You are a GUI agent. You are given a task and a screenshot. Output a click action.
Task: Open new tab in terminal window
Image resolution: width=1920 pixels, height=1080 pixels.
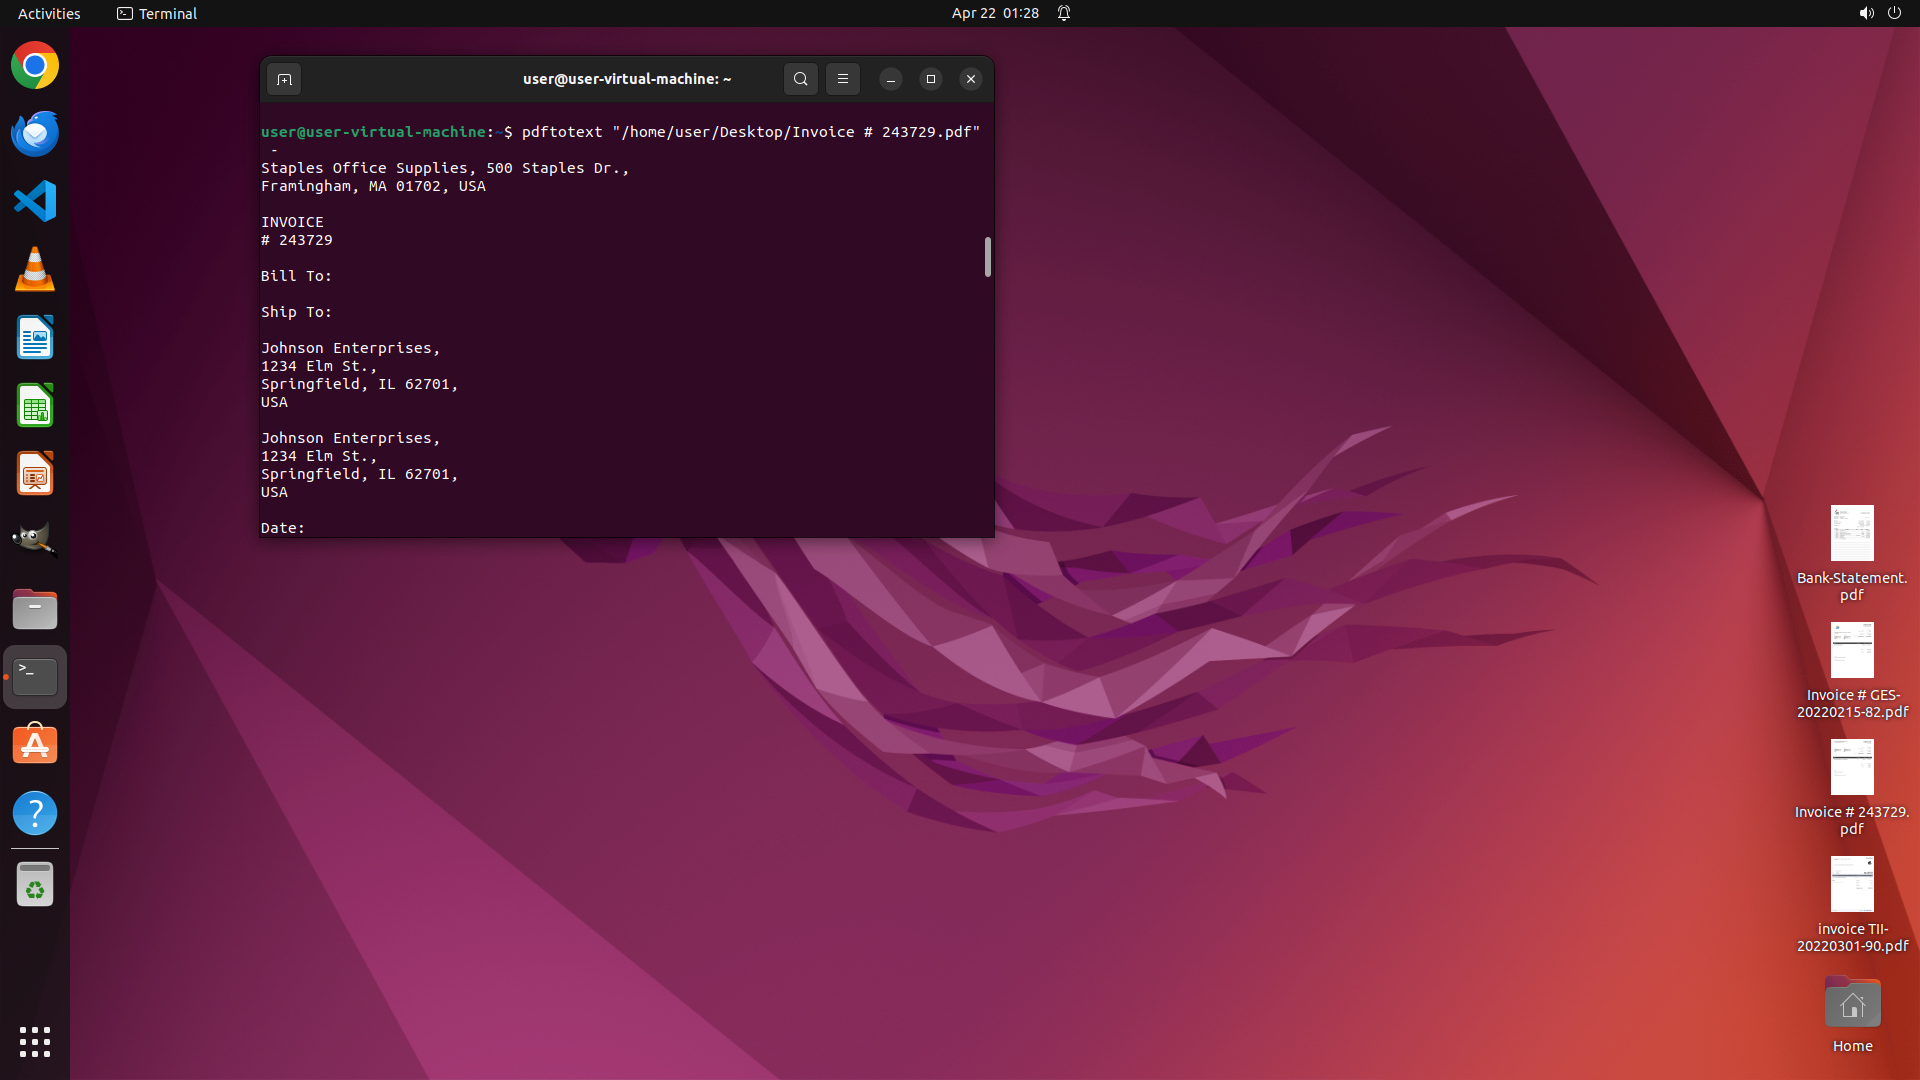(284, 79)
